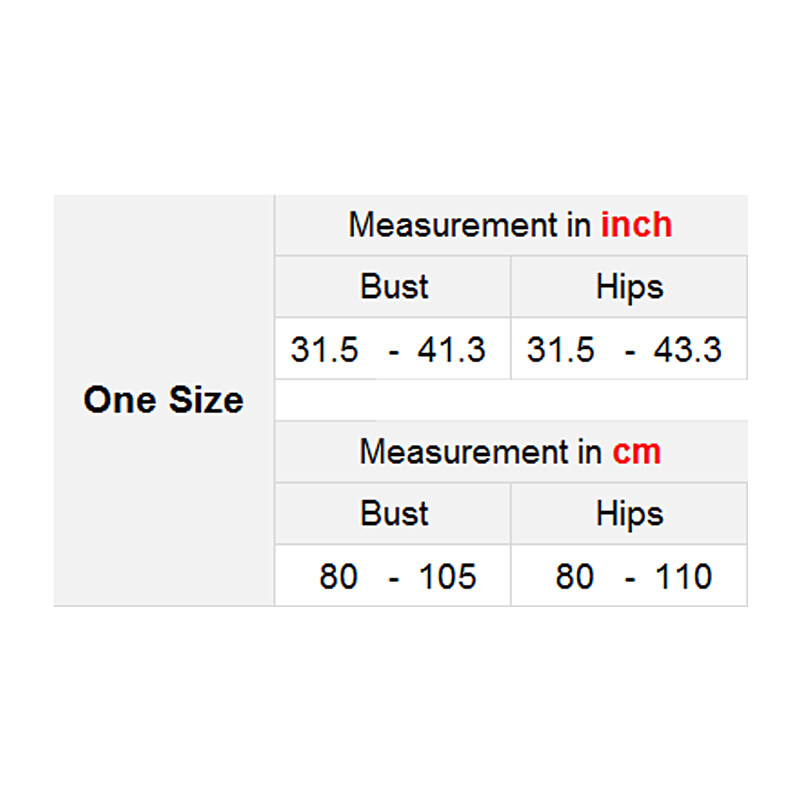Click 31.5 in the Hips inch cell

560,350
